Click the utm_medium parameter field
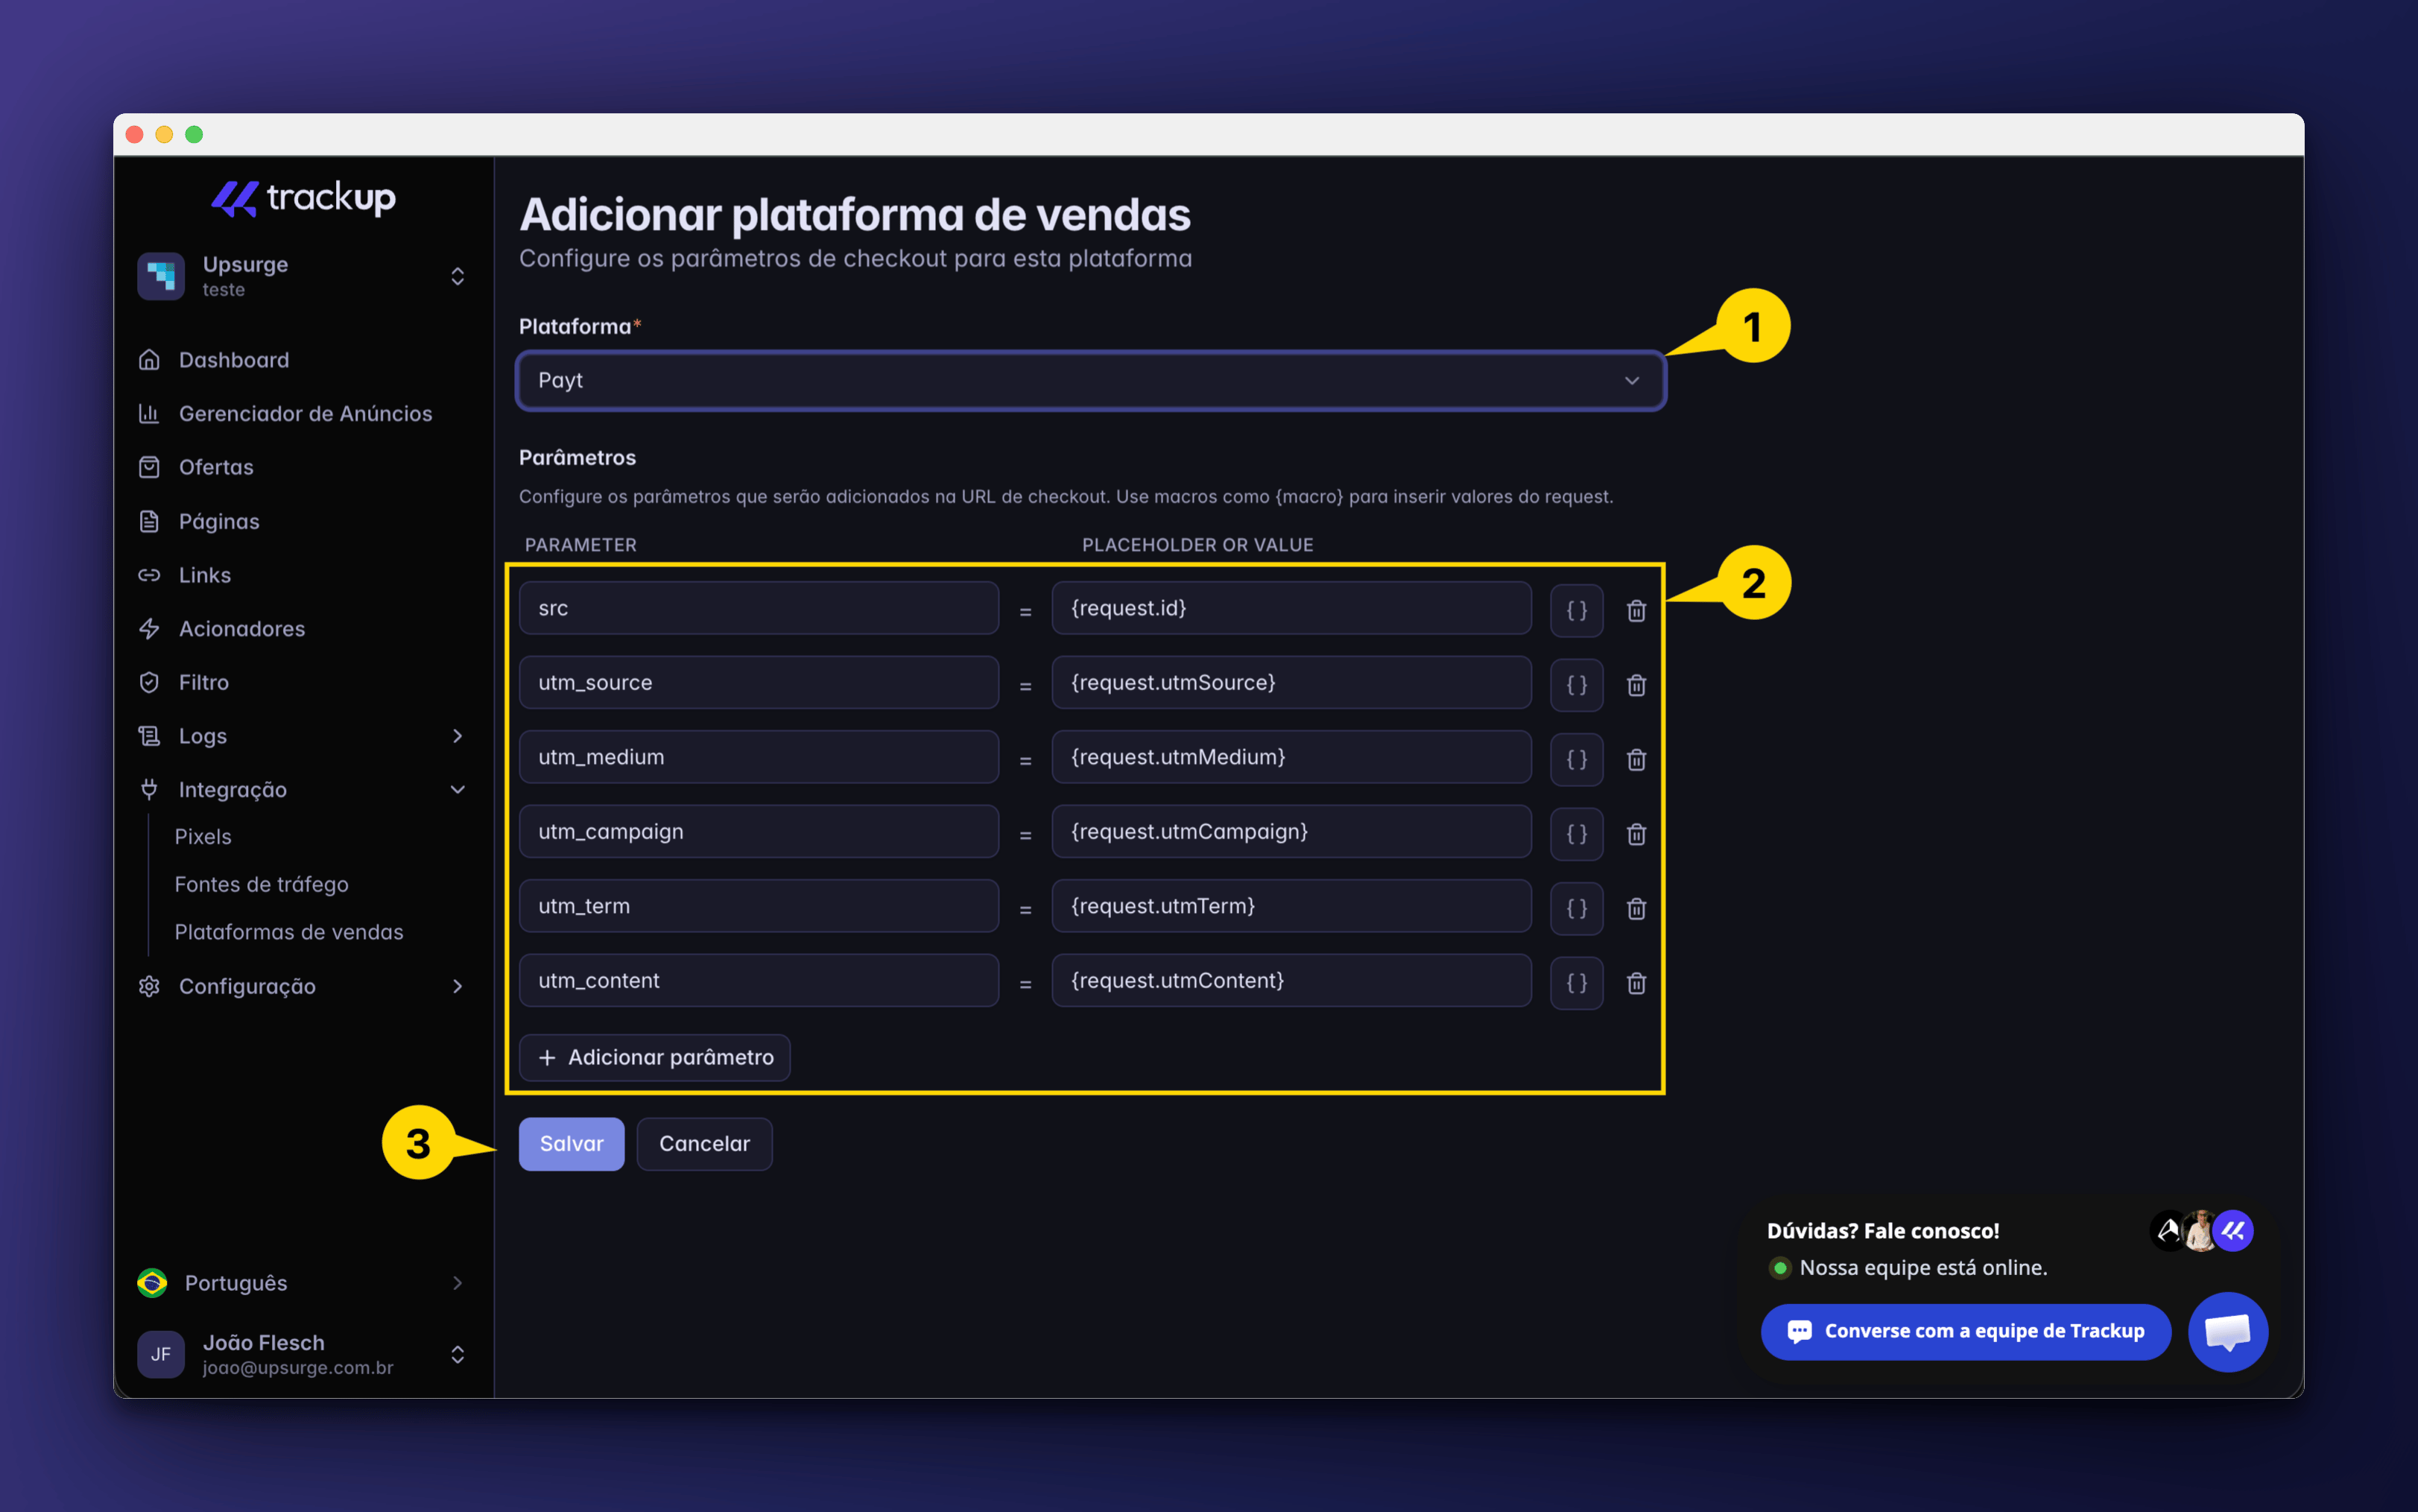Viewport: 2418px width, 1512px height. point(758,757)
